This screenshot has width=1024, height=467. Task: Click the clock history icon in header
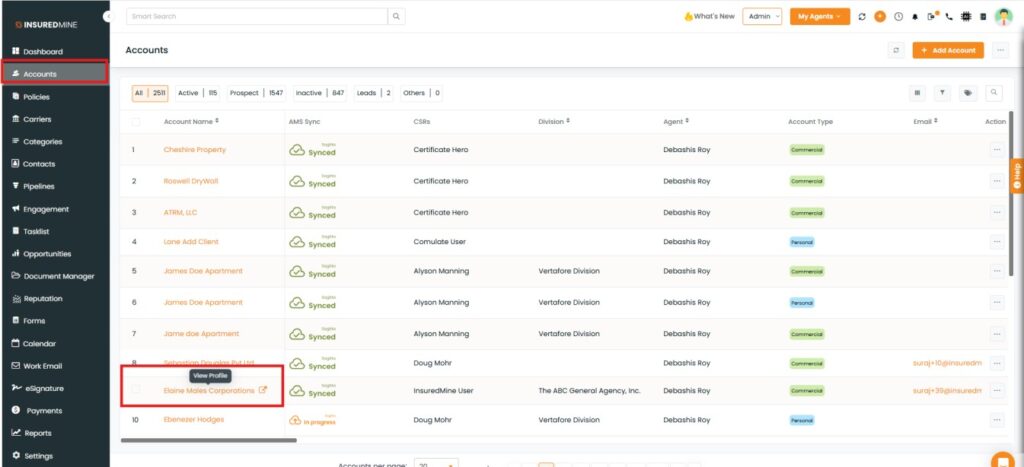coord(897,17)
